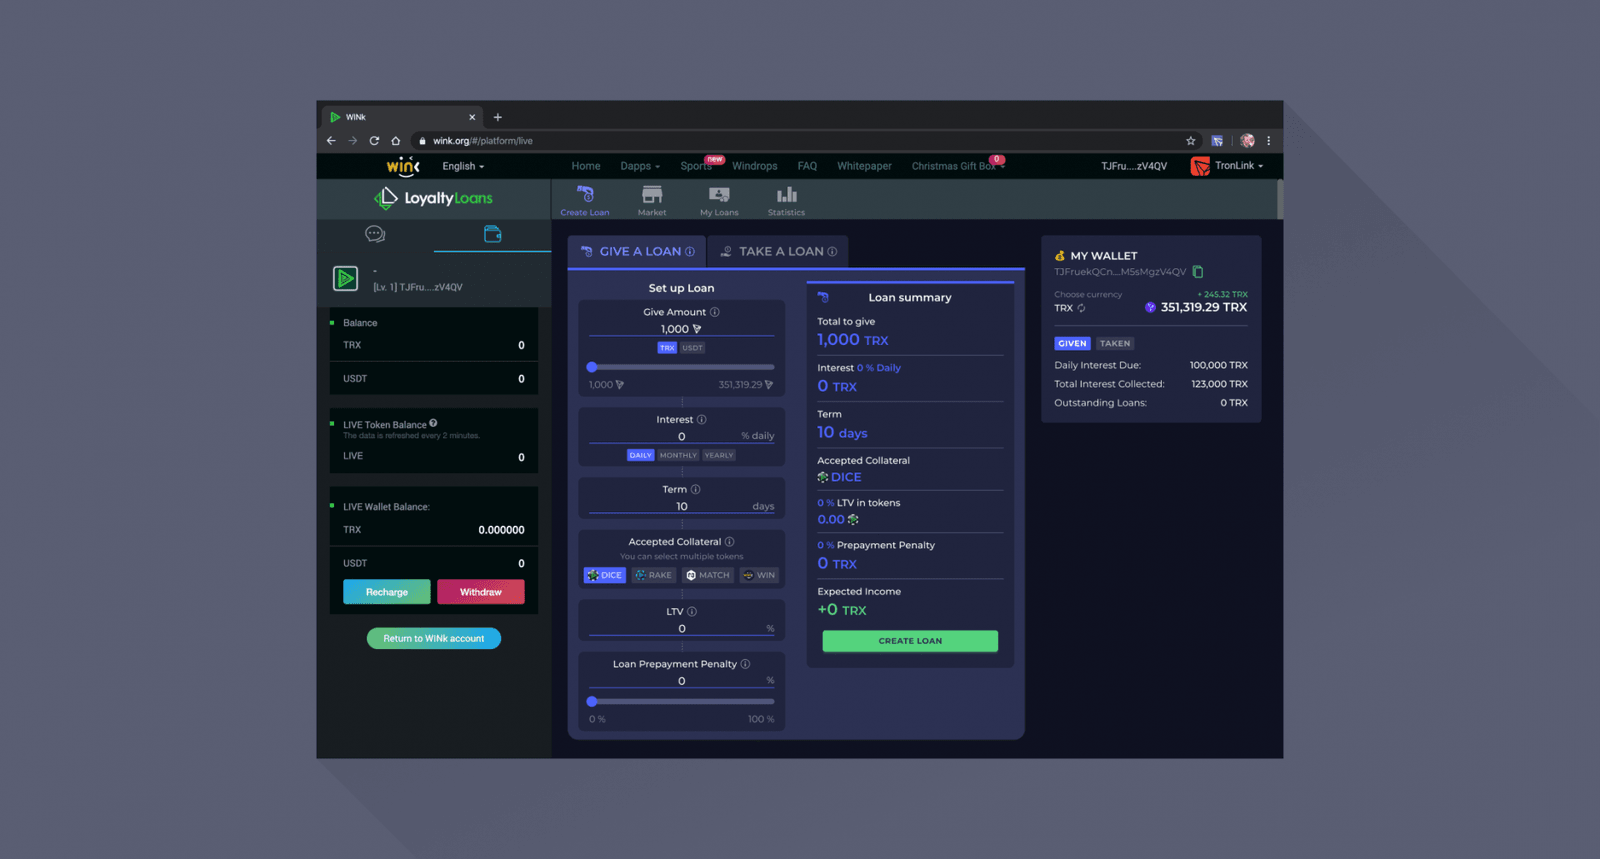
Task: Open Home nav item
Action: 586,167
